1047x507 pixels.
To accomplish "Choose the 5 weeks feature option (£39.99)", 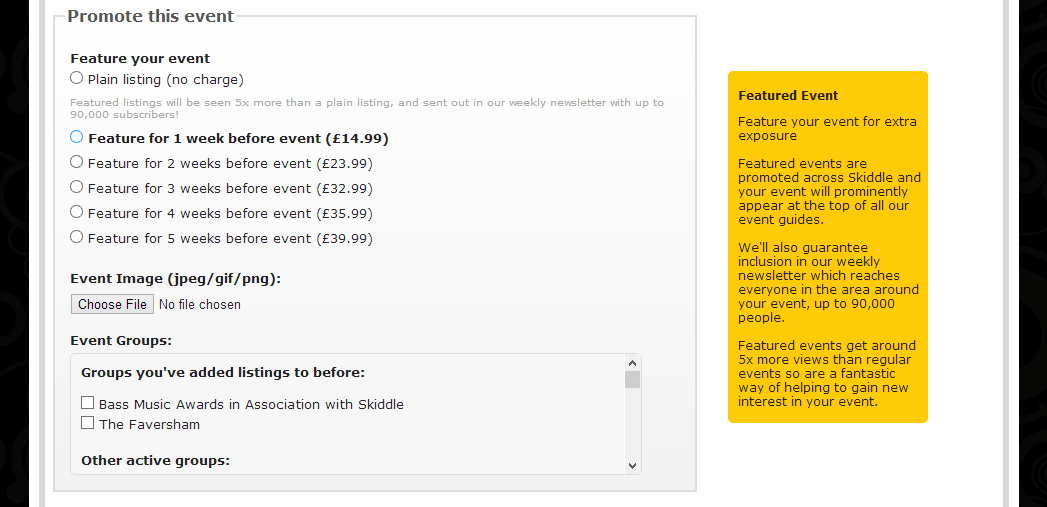I will [77, 237].
